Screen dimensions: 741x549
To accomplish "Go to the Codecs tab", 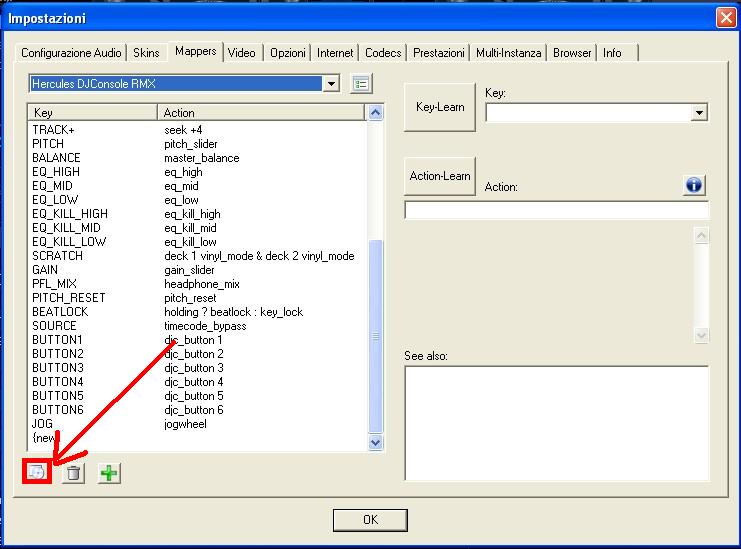I will tap(383, 53).
